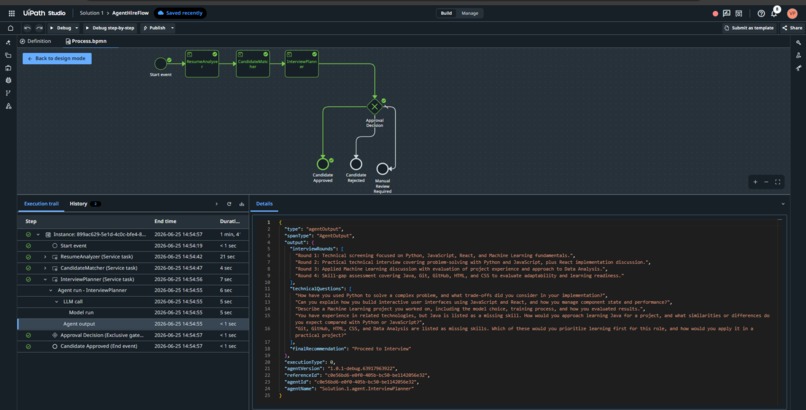
Task: Click Submit as template button
Action: 749,28
